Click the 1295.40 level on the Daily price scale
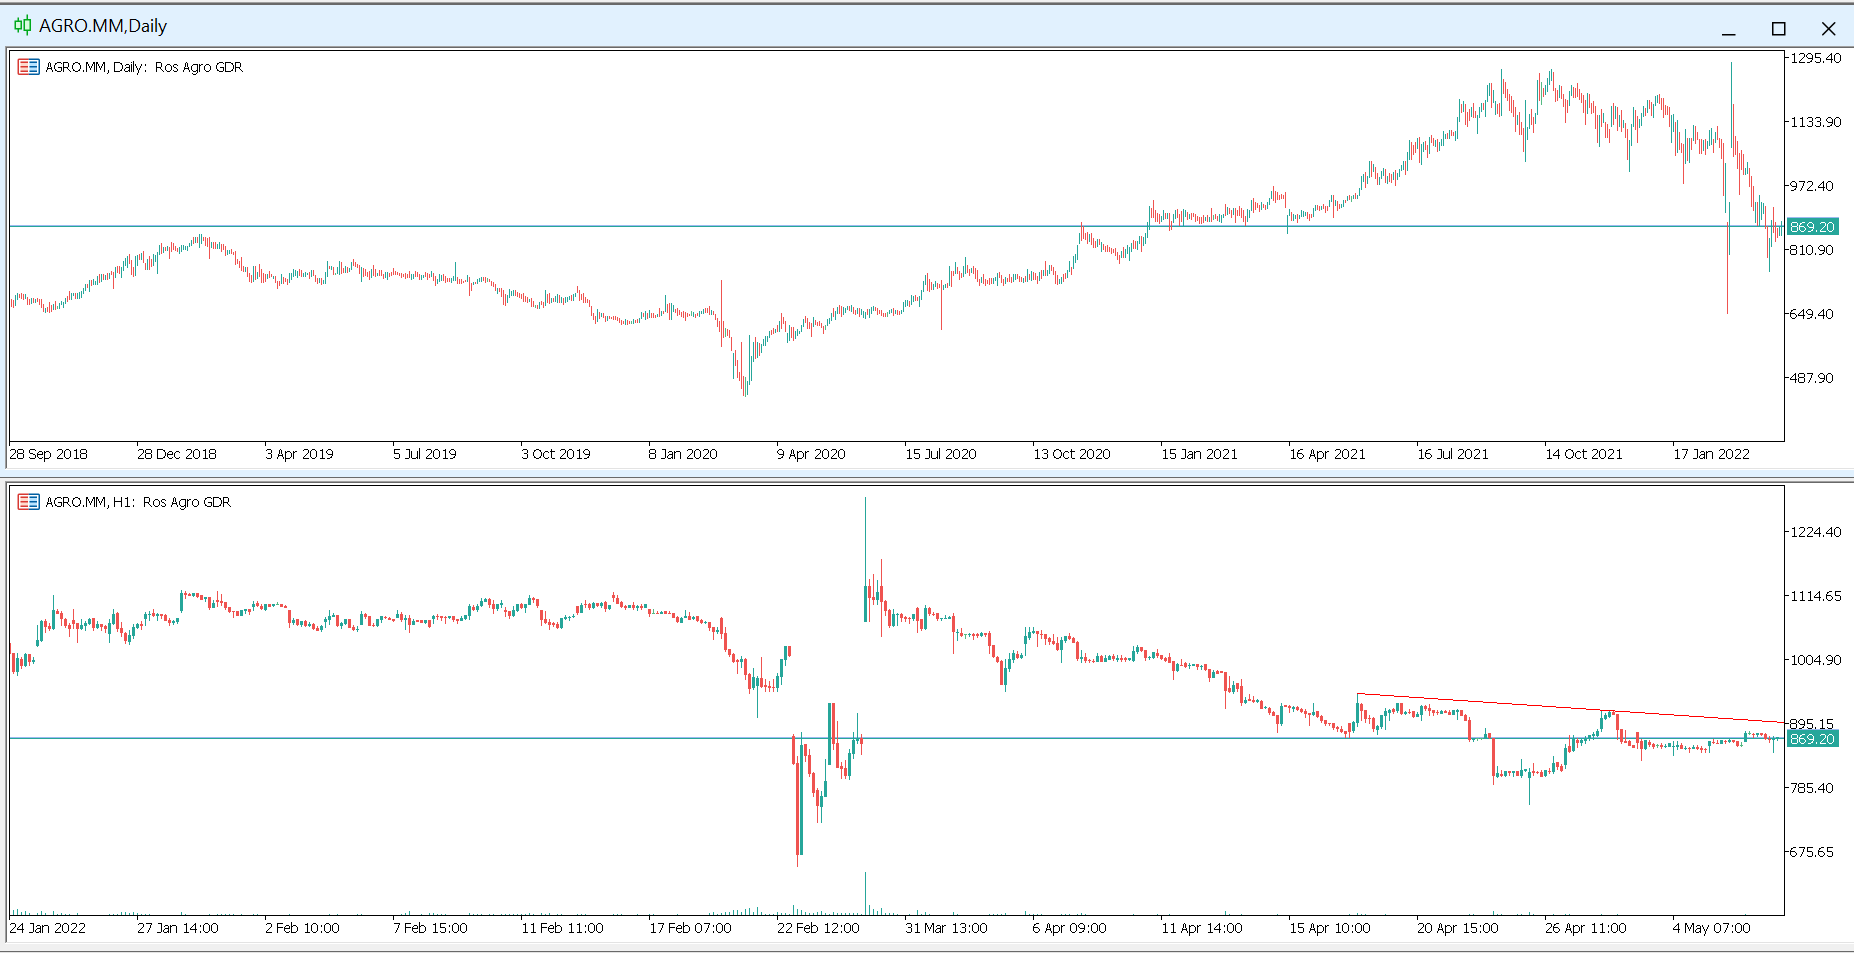 [1815, 58]
